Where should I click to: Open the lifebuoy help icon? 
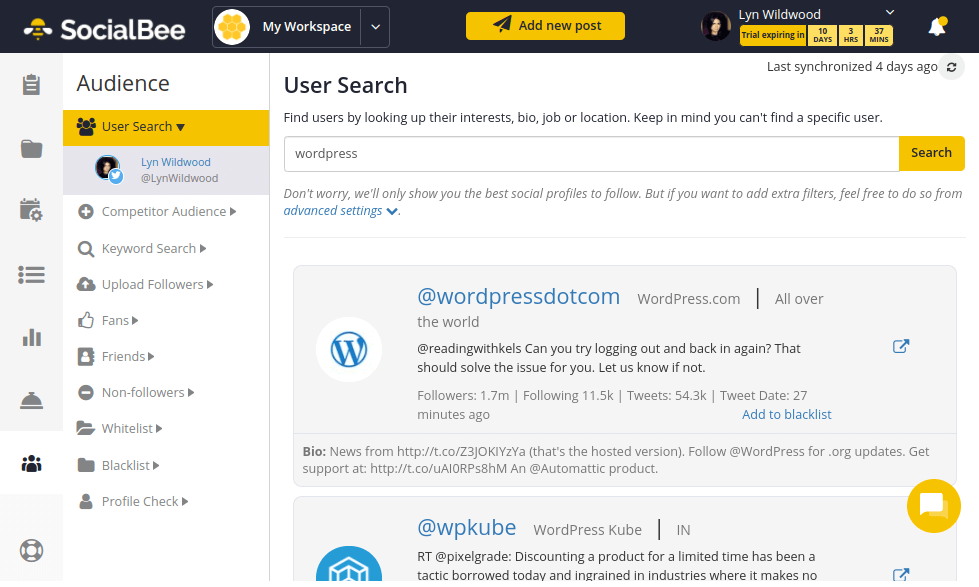[31, 550]
